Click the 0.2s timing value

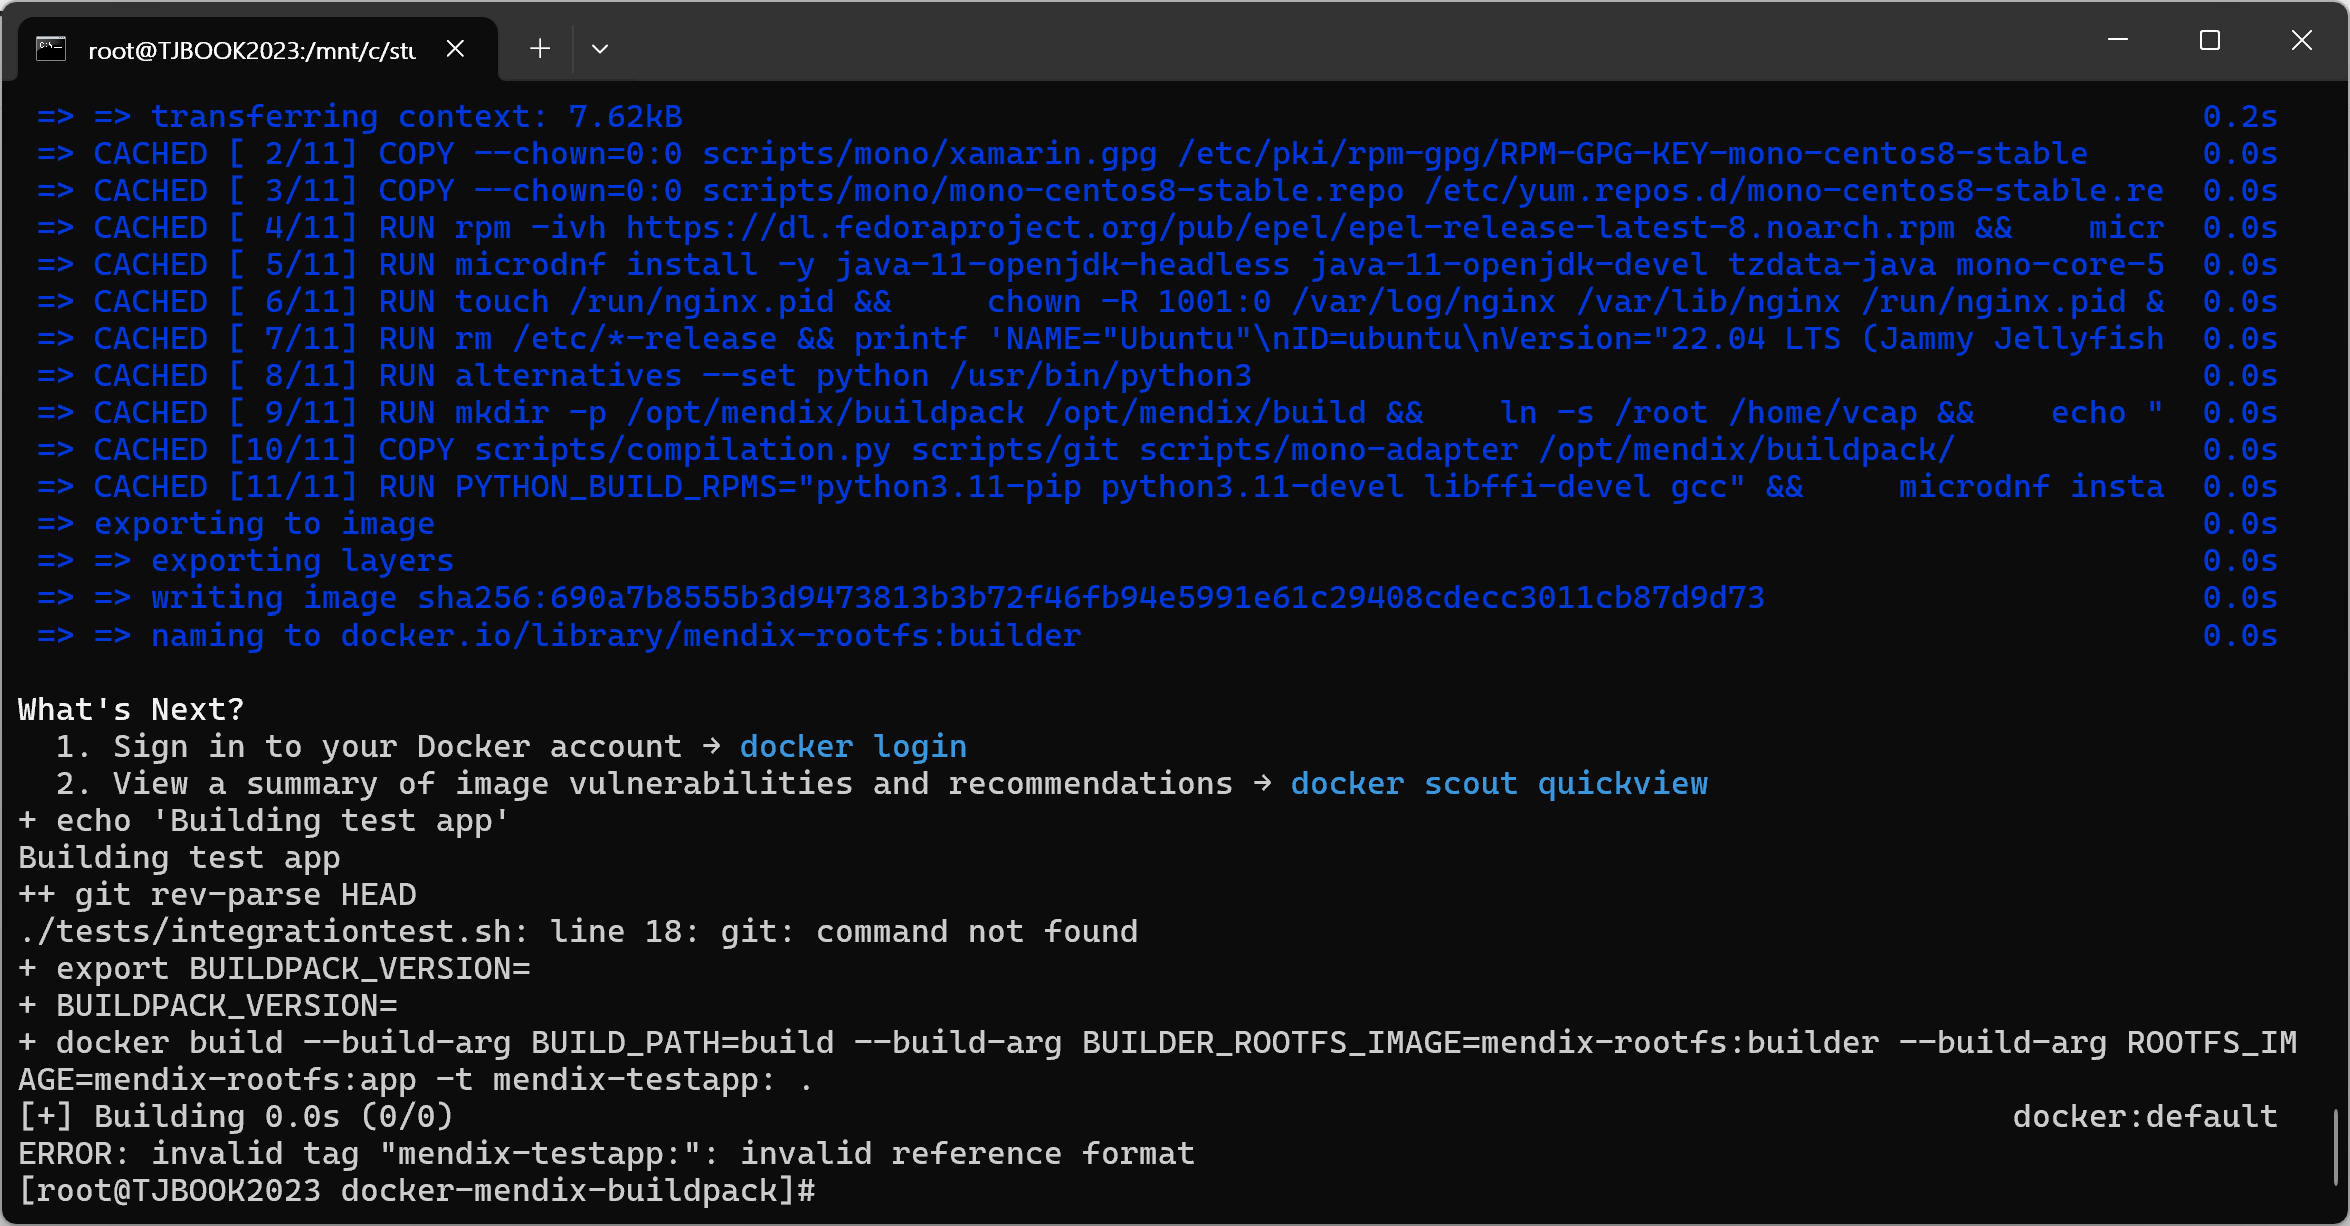[x=2240, y=117]
